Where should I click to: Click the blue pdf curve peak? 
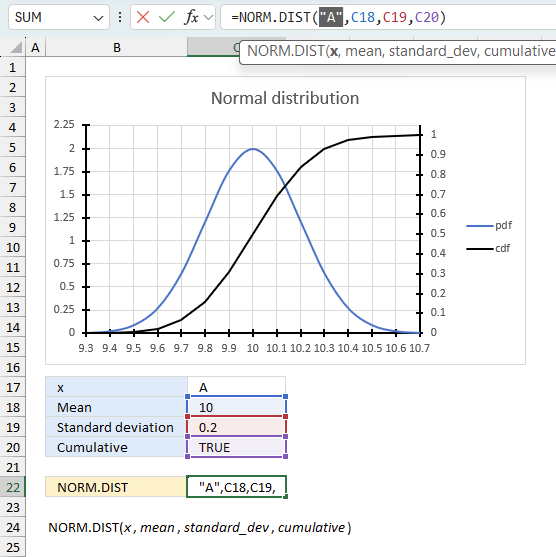pos(253,149)
